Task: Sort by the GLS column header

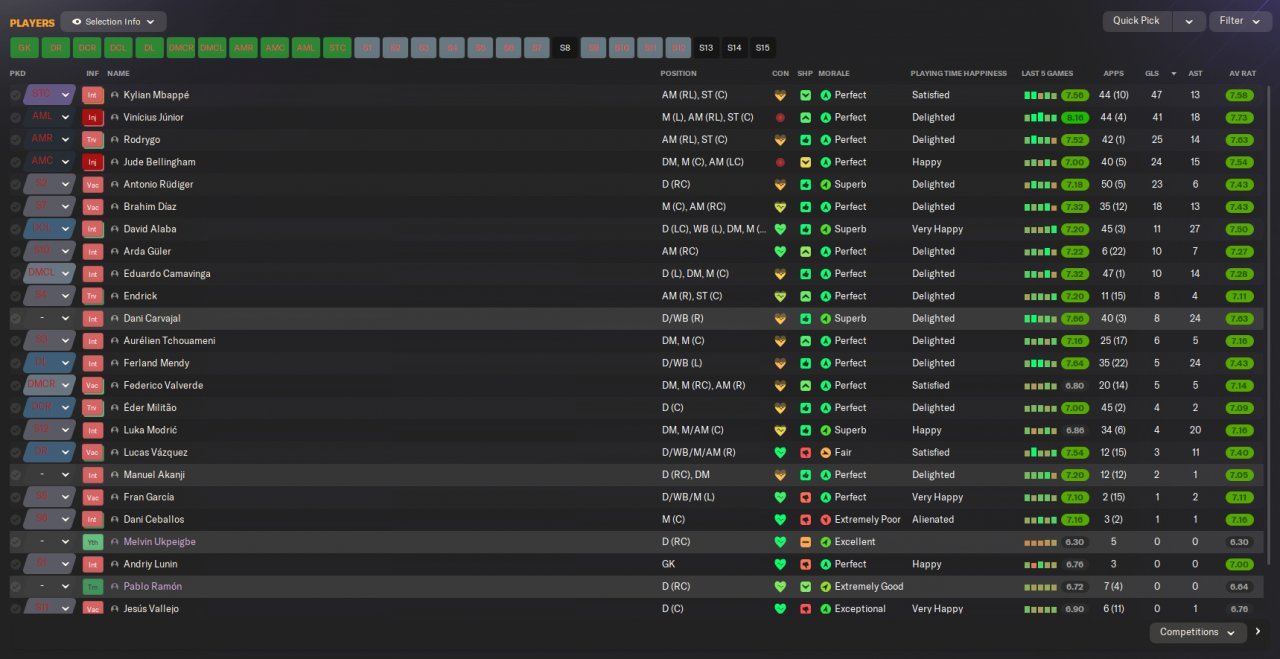Action: pos(1152,73)
